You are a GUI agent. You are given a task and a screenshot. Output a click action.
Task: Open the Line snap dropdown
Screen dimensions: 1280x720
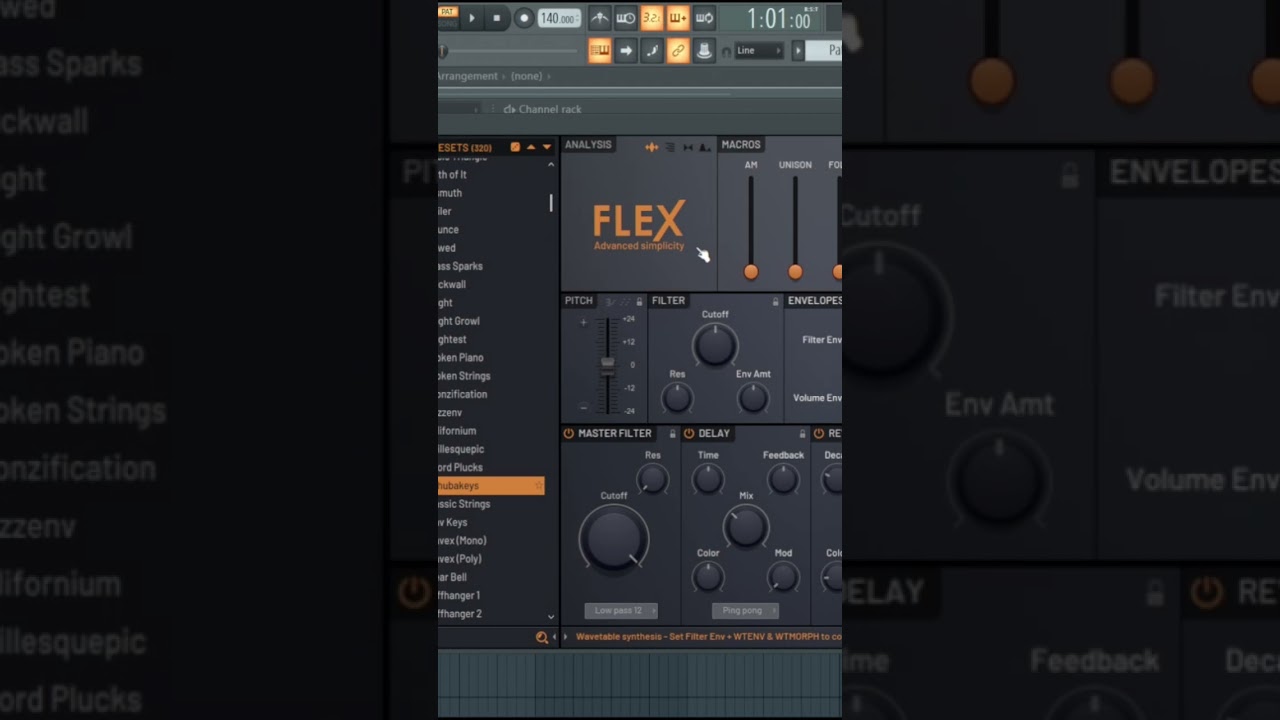point(759,50)
